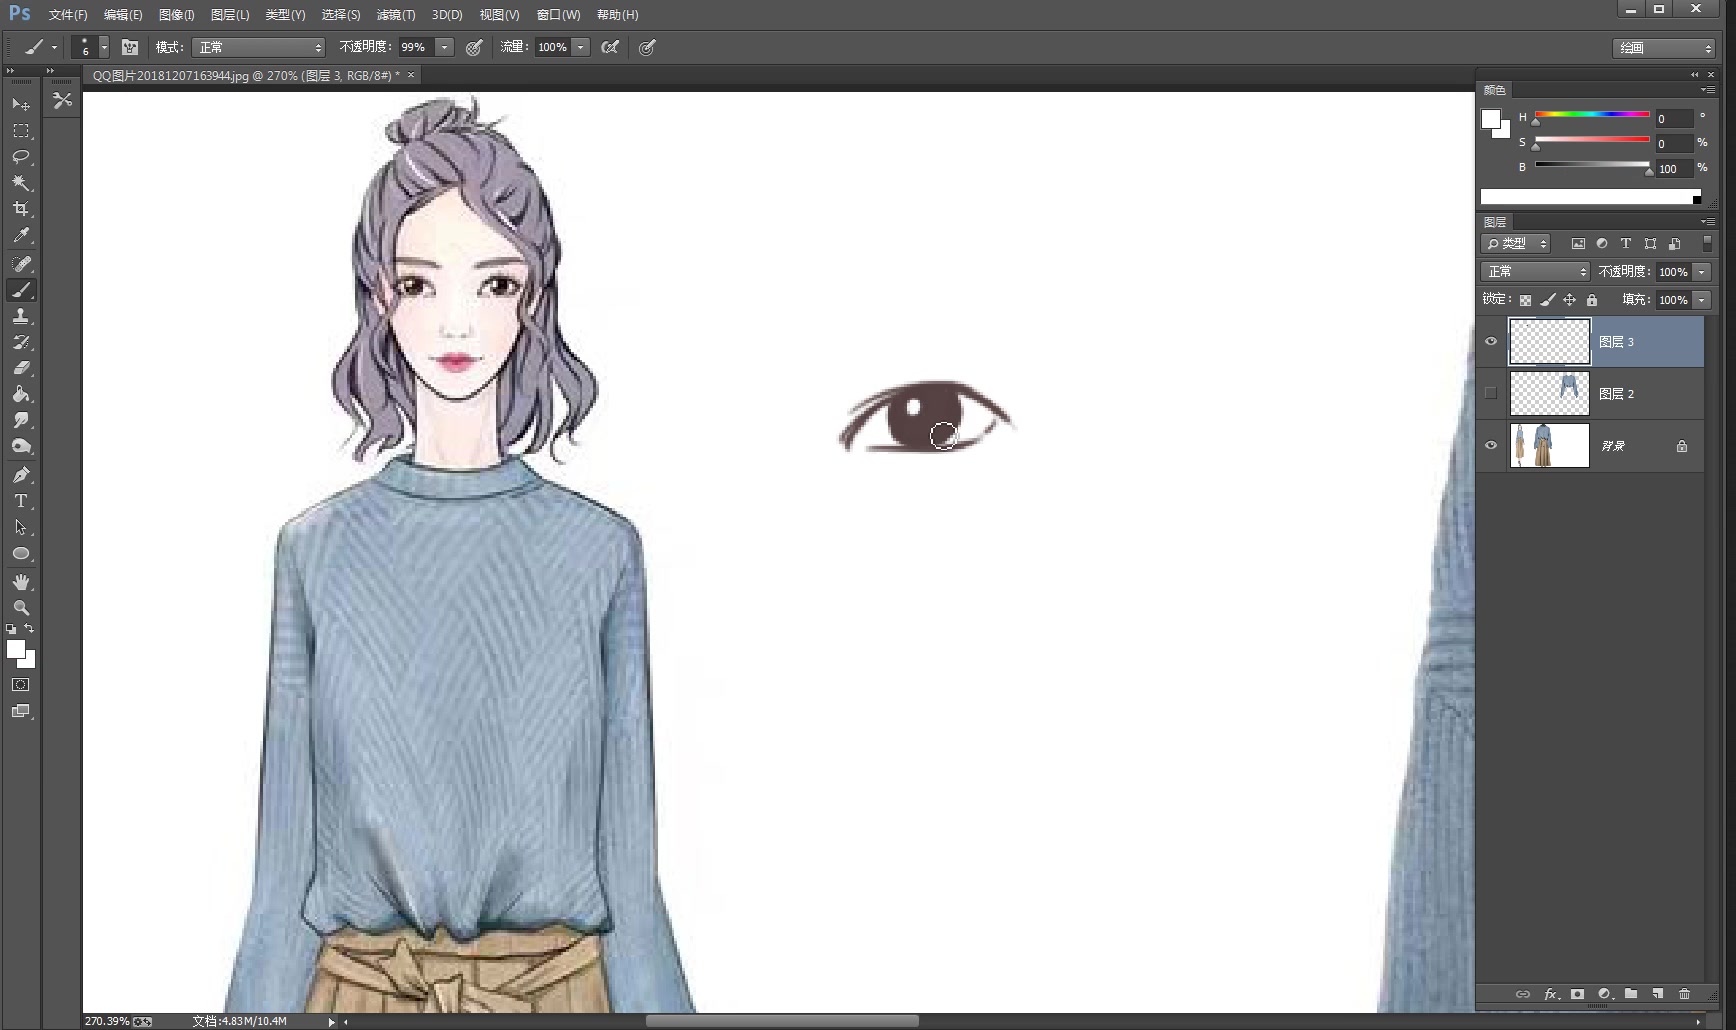Open the 编辑(E) menu
Viewport: 1736px width, 1030px height.
(123, 15)
